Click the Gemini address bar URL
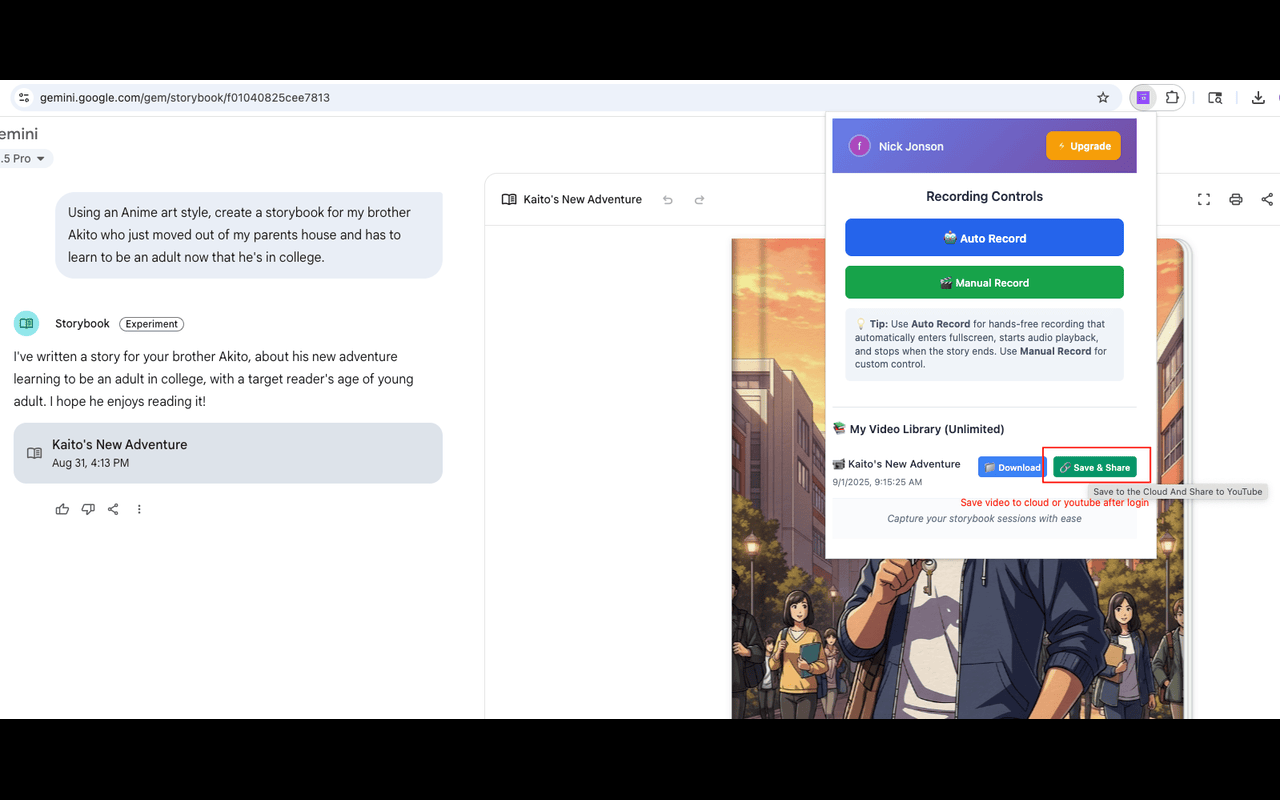 [x=185, y=98]
